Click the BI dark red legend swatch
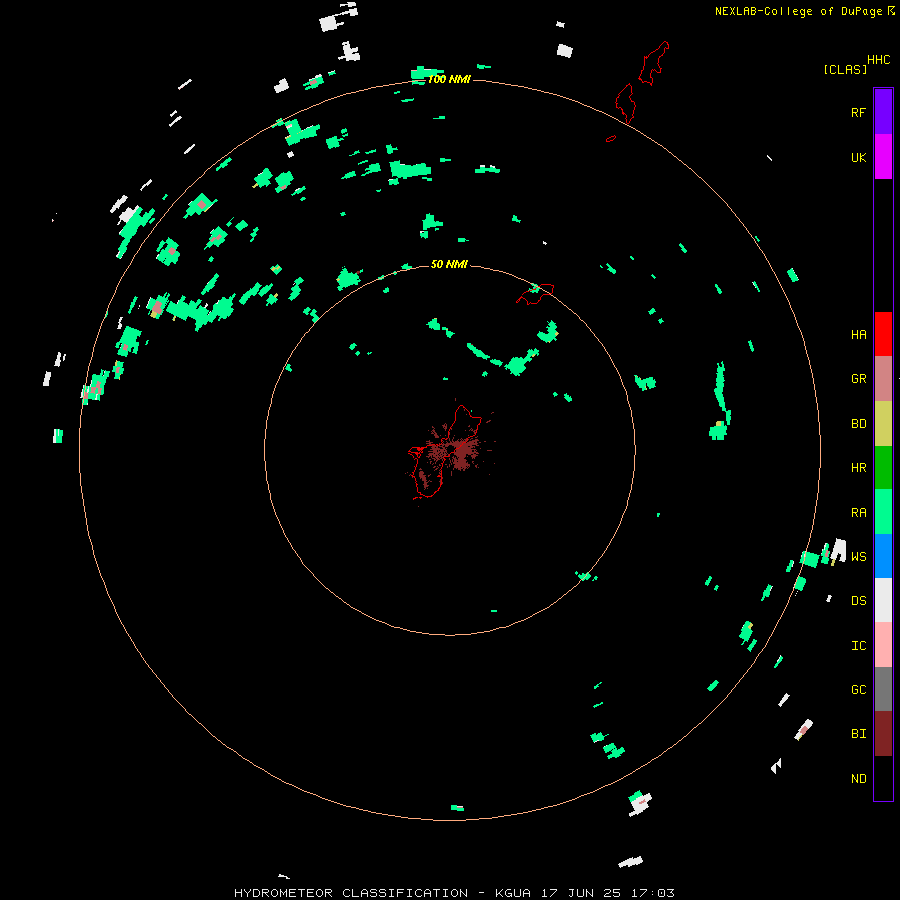900x900 pixels. click(883, 734)
